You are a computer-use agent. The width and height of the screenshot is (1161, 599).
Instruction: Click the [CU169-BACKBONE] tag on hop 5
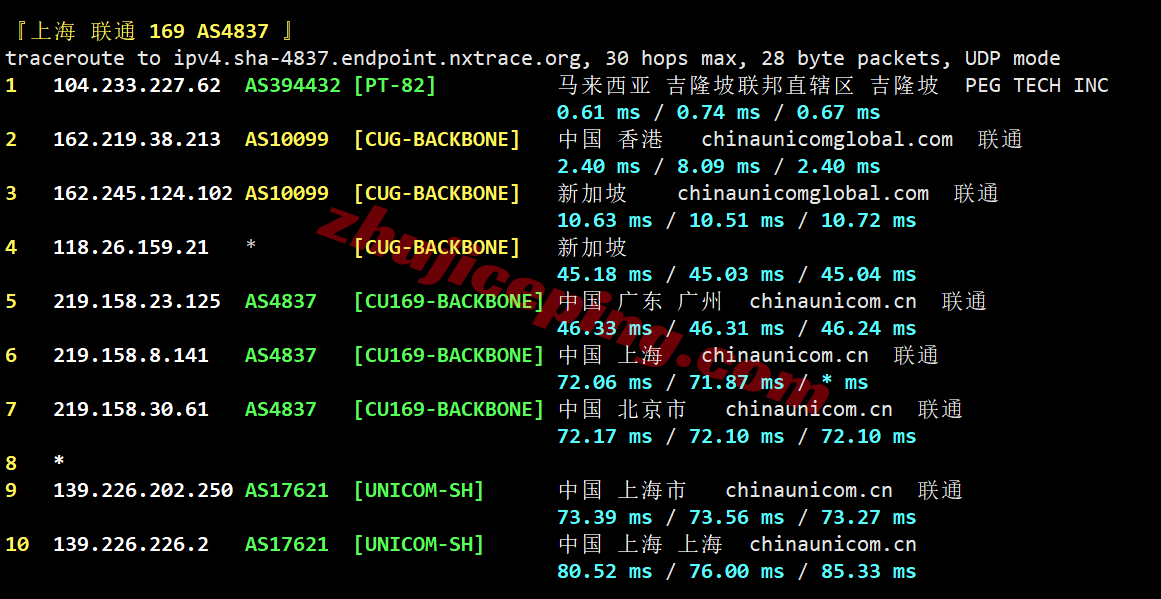449,302
